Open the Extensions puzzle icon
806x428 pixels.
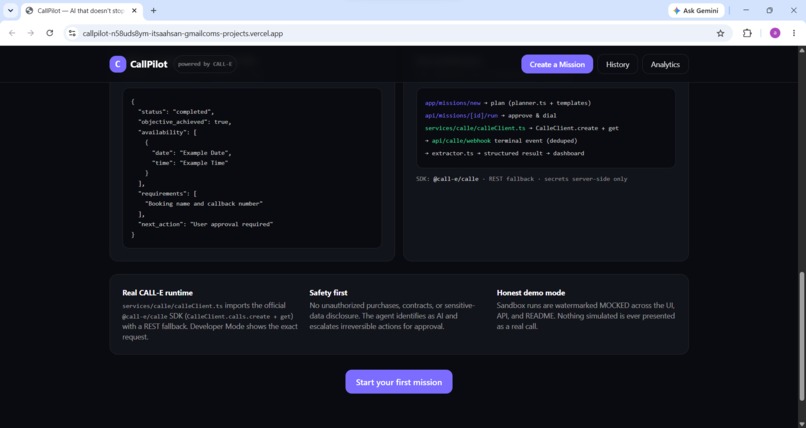click(x=747, y=33)
